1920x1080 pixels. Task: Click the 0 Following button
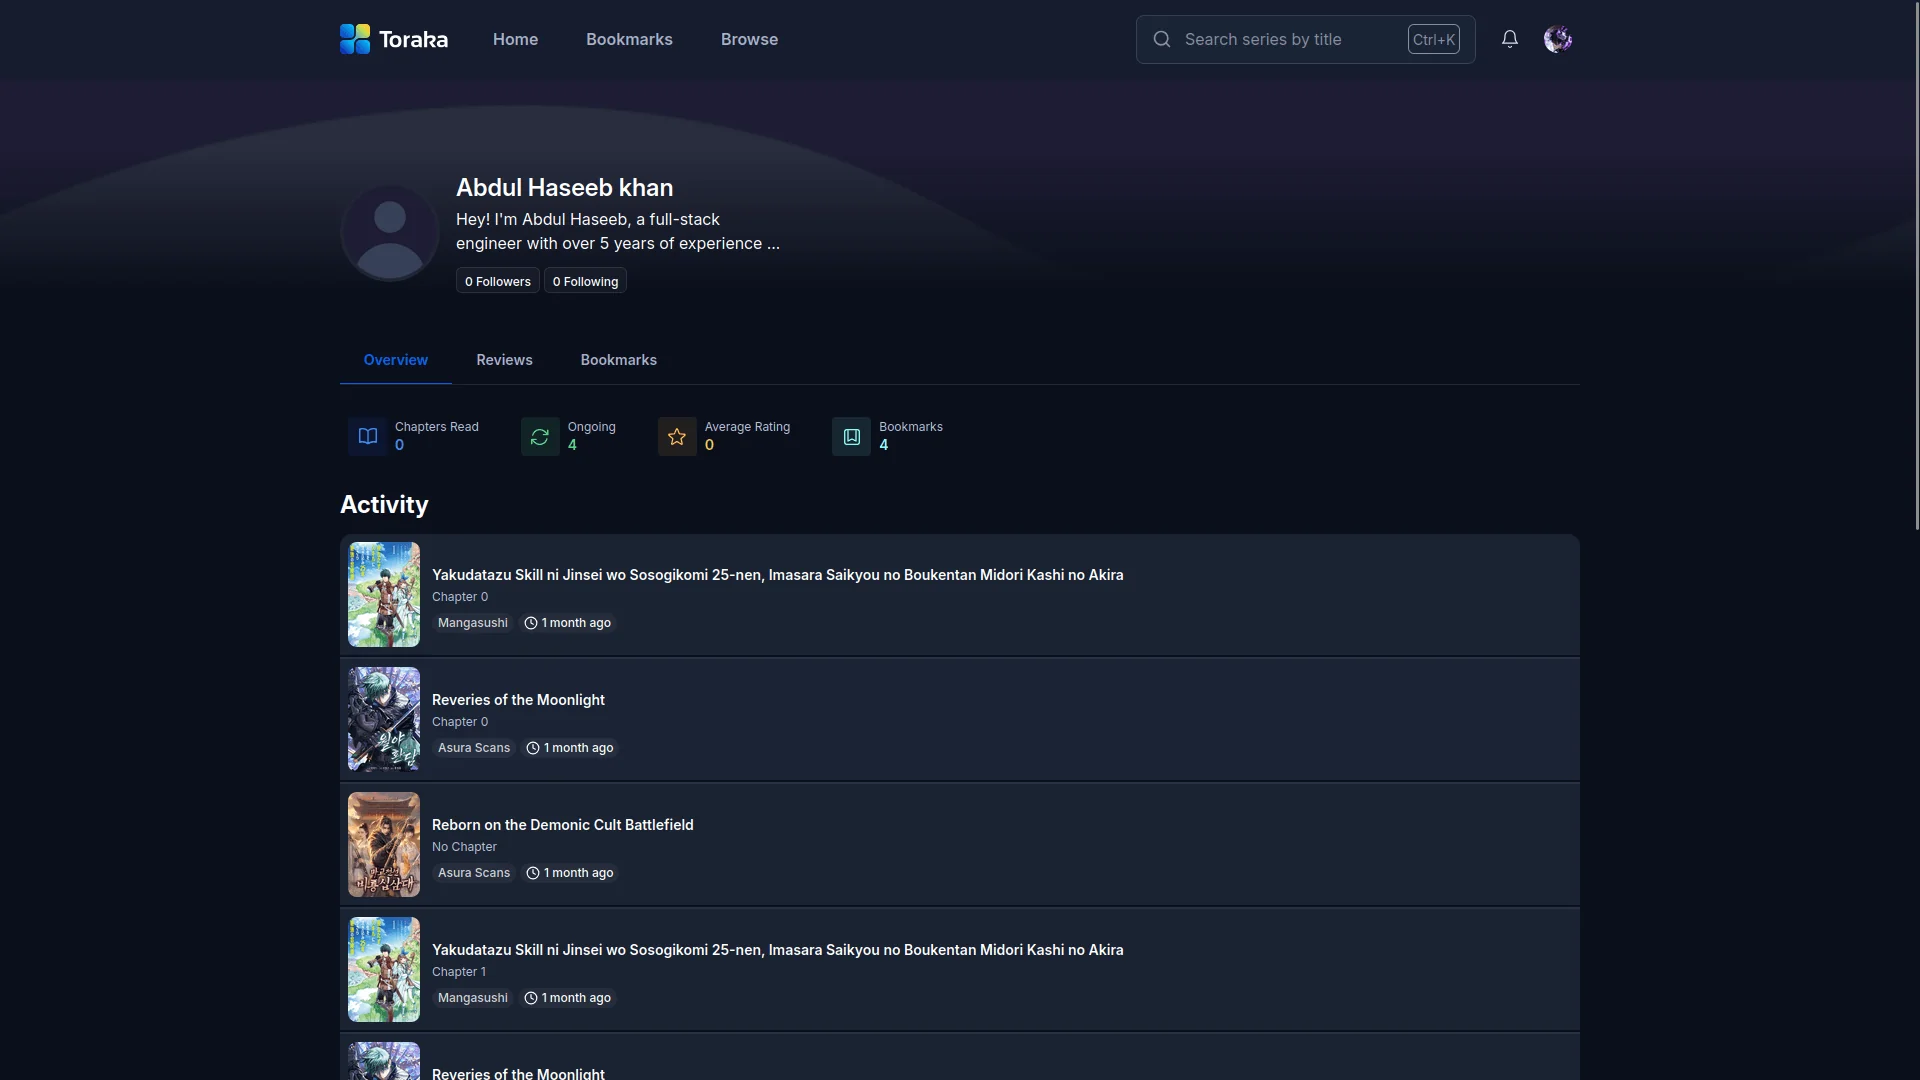tap(585, 281)
